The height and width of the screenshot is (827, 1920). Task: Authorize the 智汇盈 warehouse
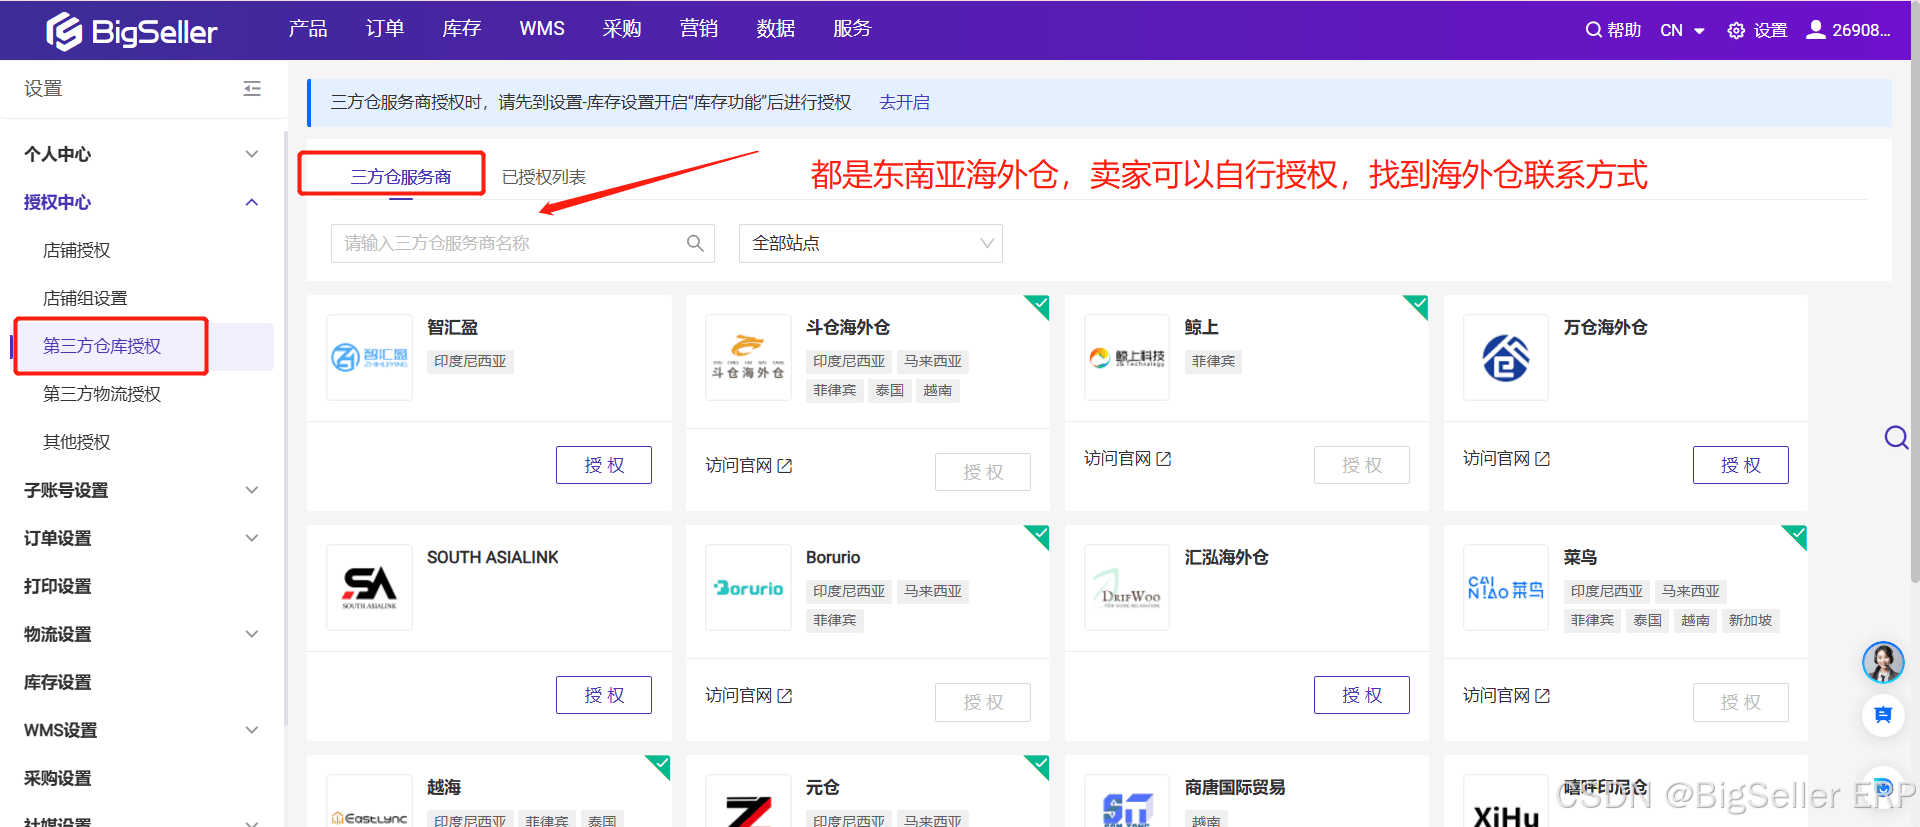point(604,465)
